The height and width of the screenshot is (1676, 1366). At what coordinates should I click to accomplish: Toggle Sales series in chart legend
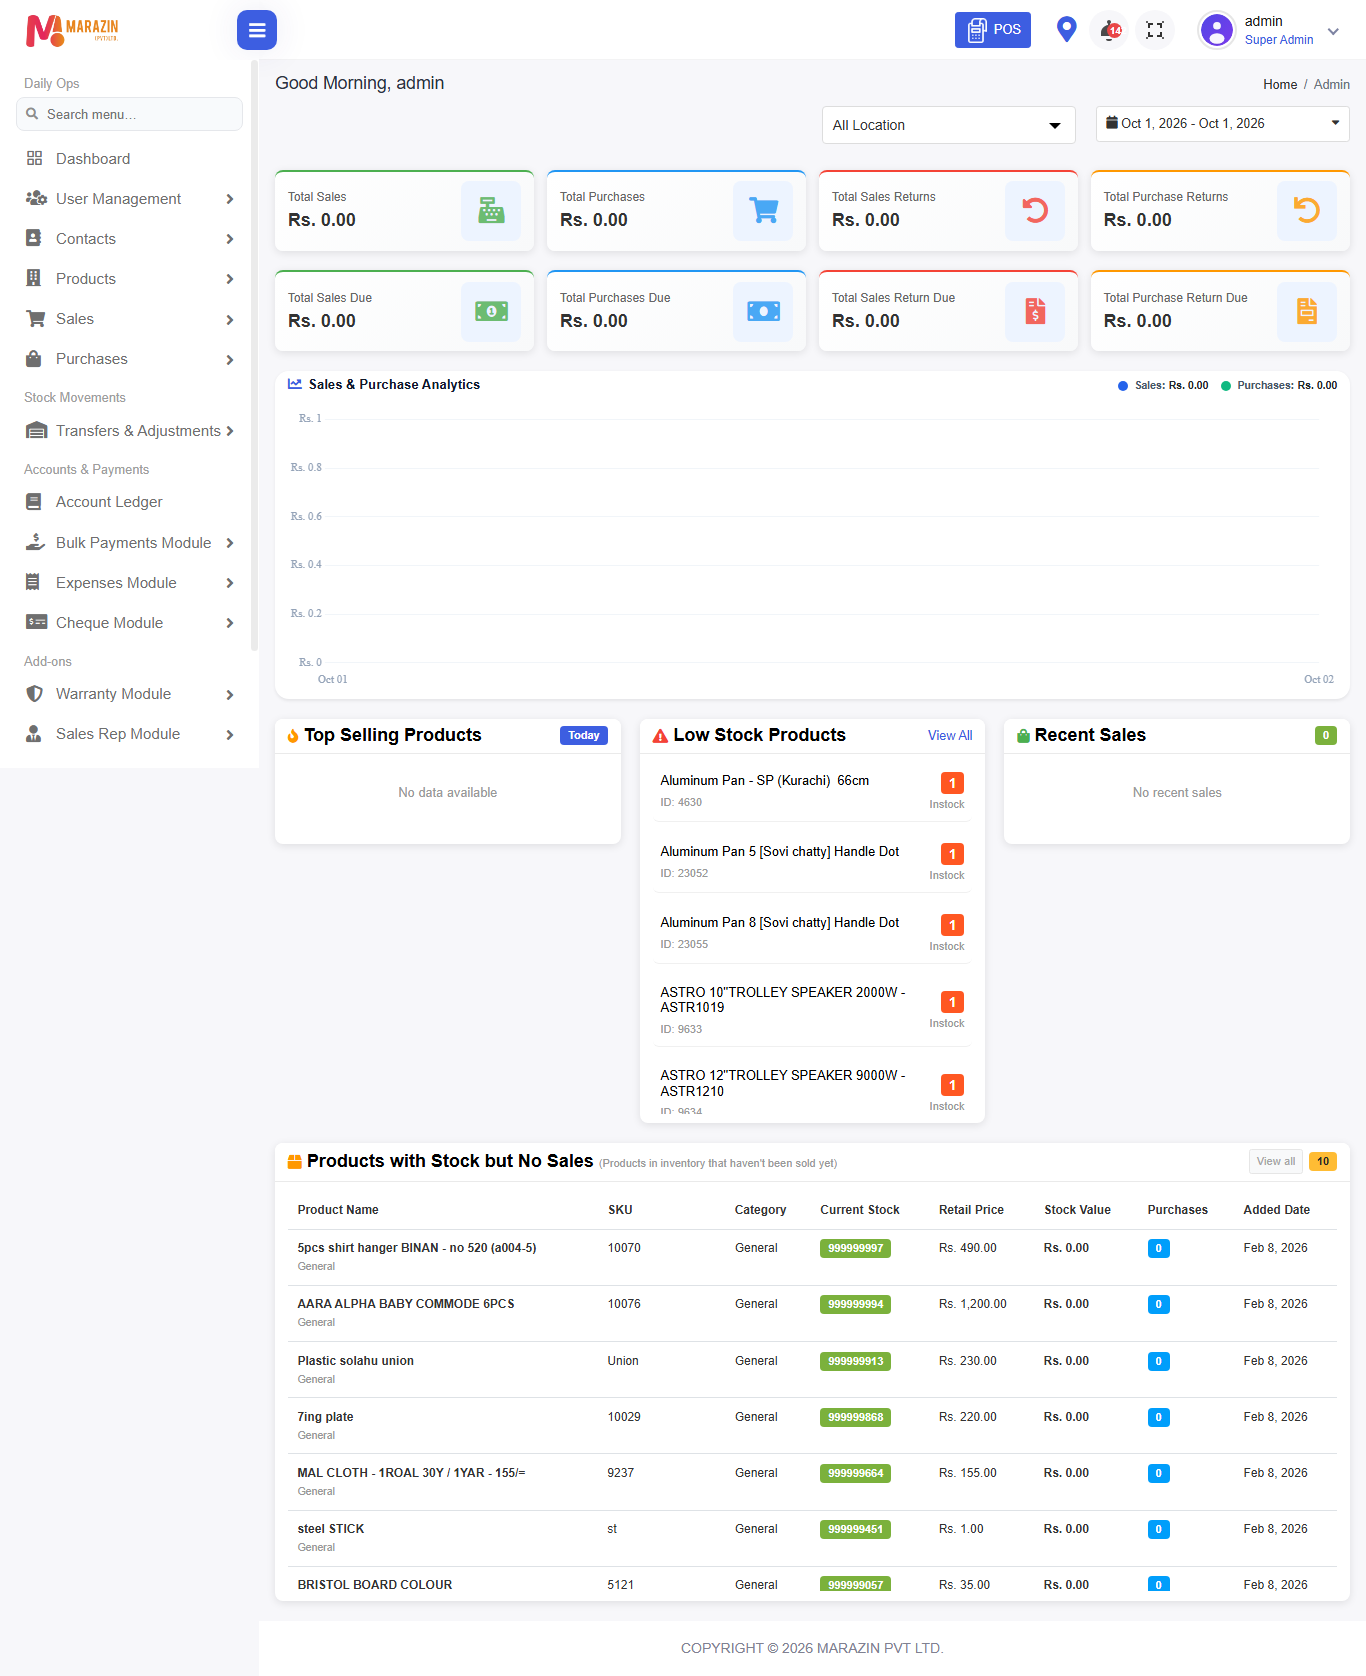1163,385
